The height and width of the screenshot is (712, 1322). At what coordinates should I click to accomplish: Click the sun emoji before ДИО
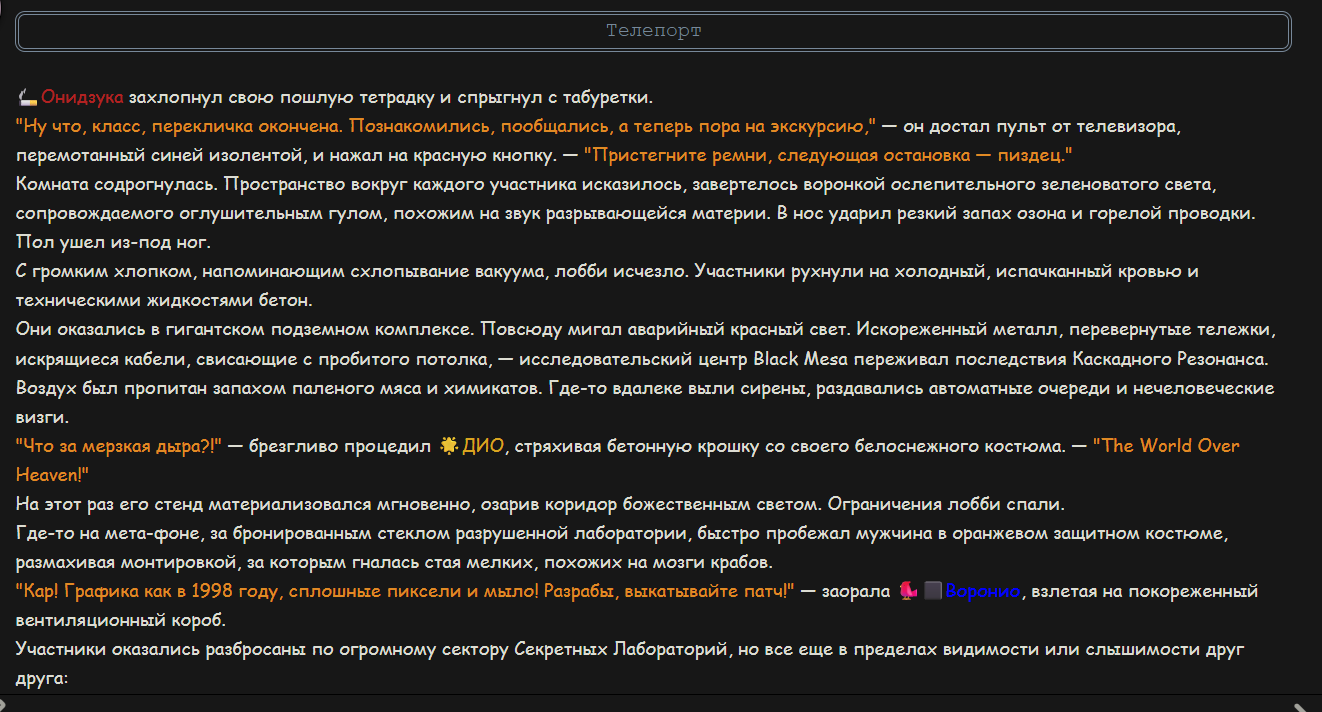point(449,446)
